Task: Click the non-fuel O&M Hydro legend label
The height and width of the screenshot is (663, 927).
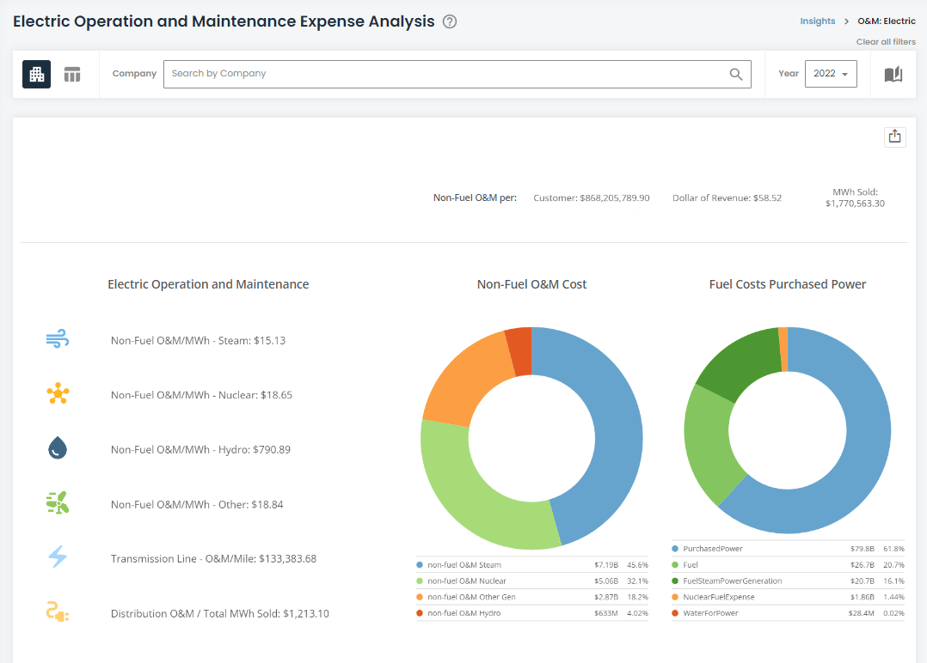Action: 464,613
